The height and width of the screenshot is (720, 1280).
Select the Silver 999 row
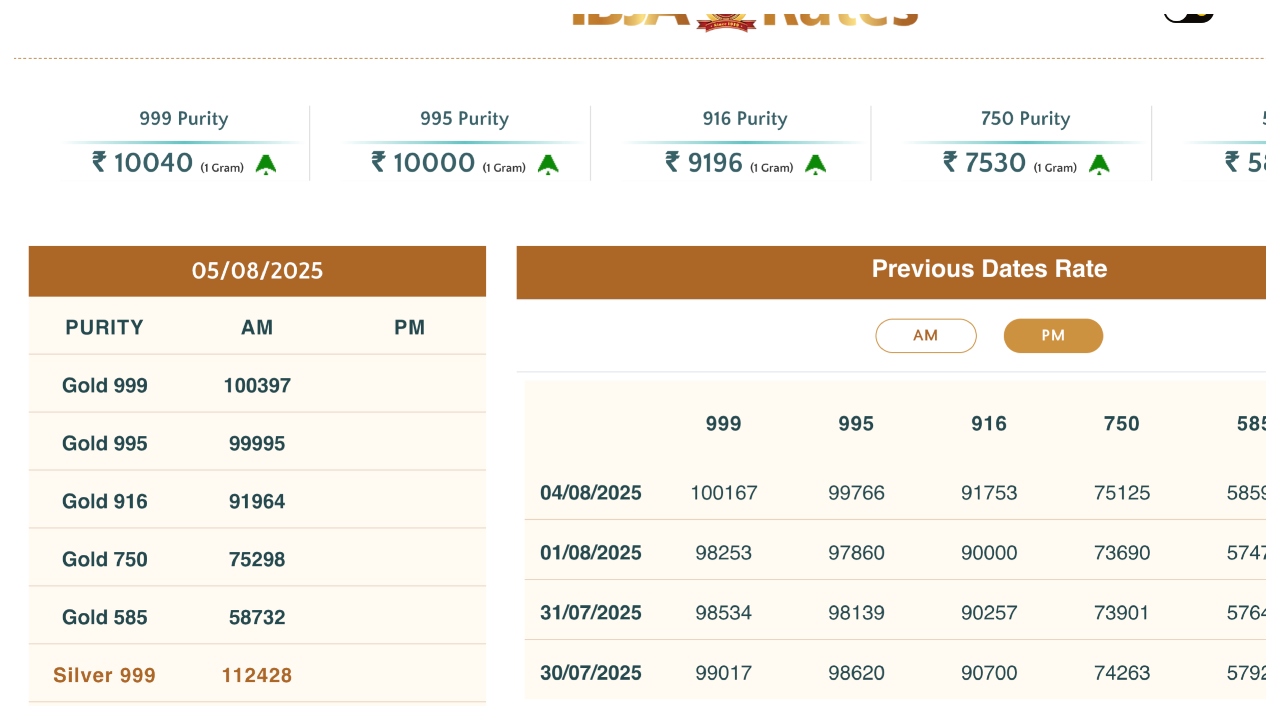[105, 676]
